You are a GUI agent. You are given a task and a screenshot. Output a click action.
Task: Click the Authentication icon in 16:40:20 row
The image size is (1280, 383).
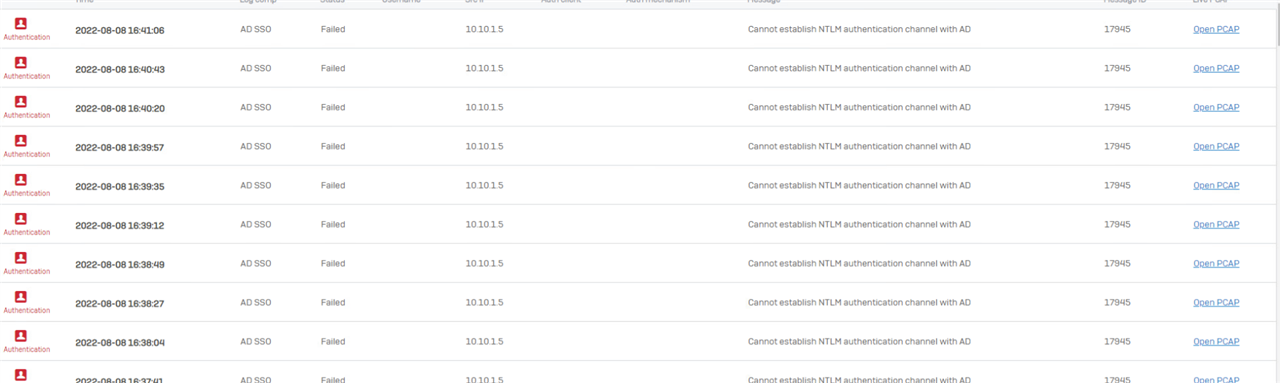[x=20, y=101]
